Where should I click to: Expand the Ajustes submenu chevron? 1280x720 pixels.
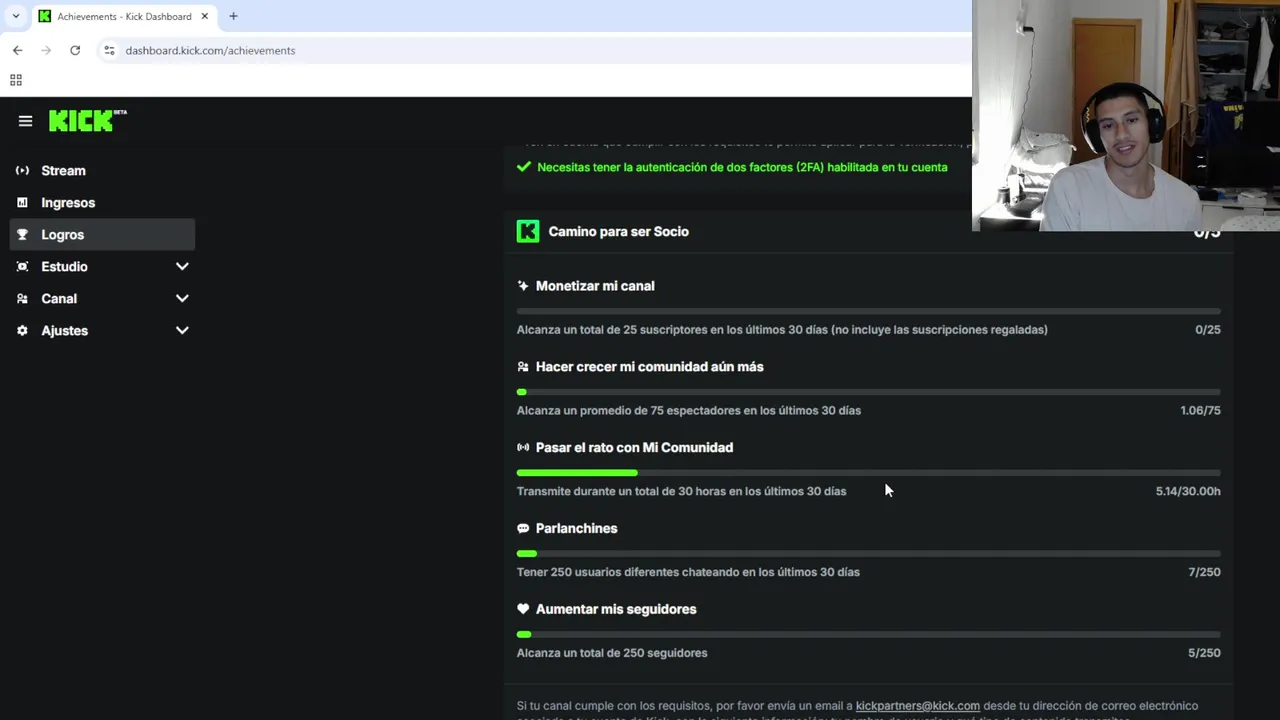182,331
